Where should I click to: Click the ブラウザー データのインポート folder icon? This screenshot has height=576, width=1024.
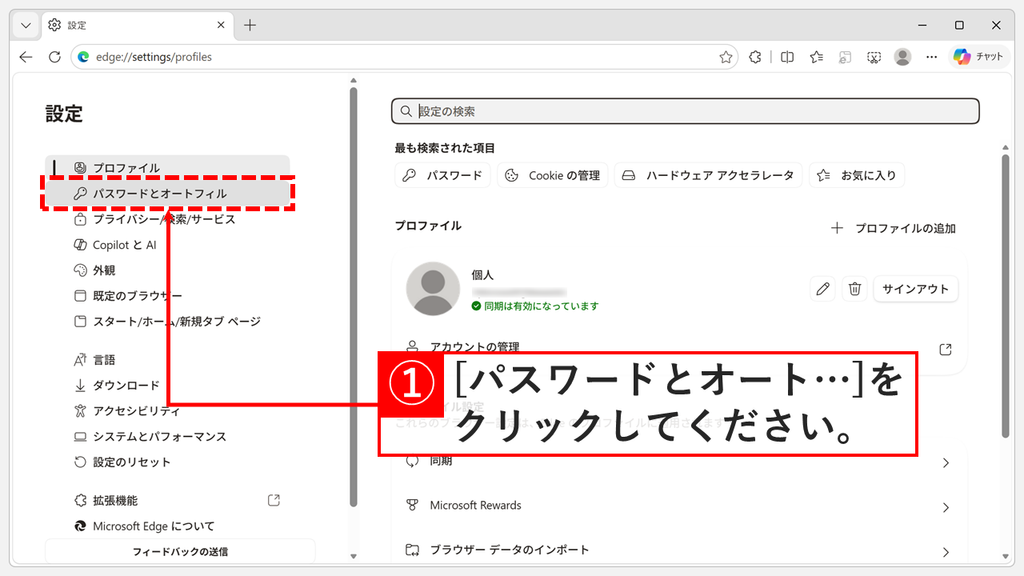click(x=412, y=550)
